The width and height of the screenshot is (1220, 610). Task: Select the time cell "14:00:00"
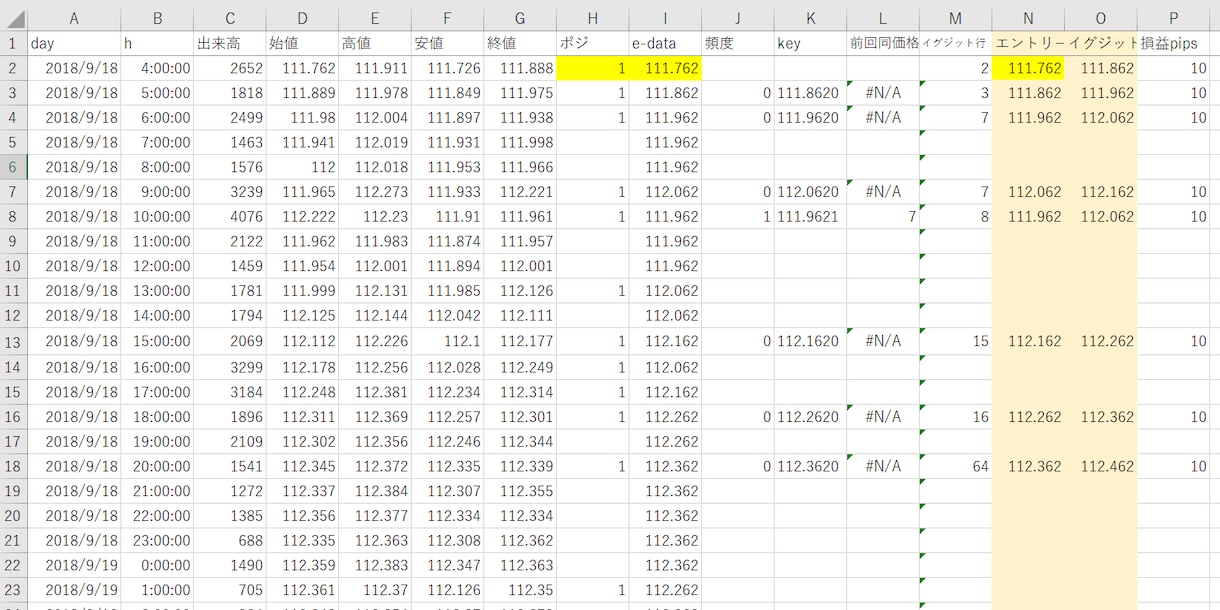click(x=158, y=316)
